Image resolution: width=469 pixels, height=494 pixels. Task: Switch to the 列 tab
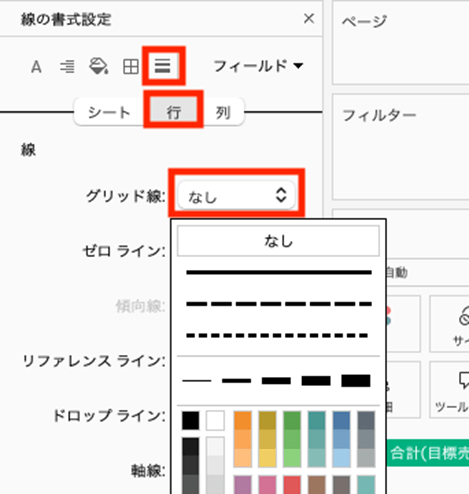coord(223,112)
